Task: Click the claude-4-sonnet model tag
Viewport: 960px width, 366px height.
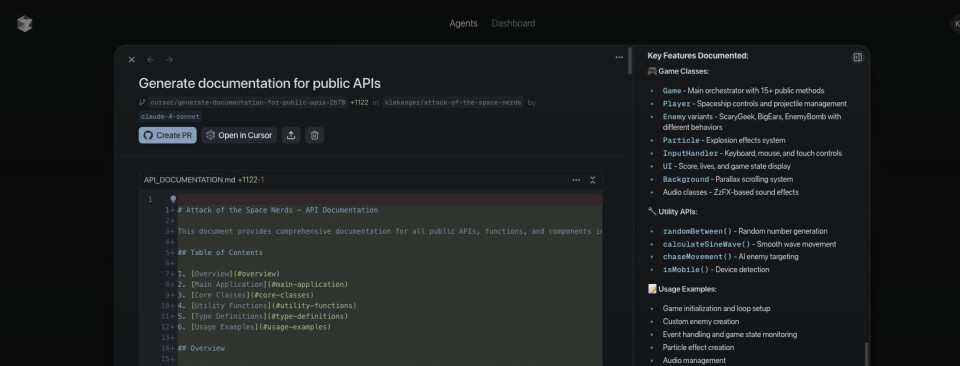Action: pos(170,116)
